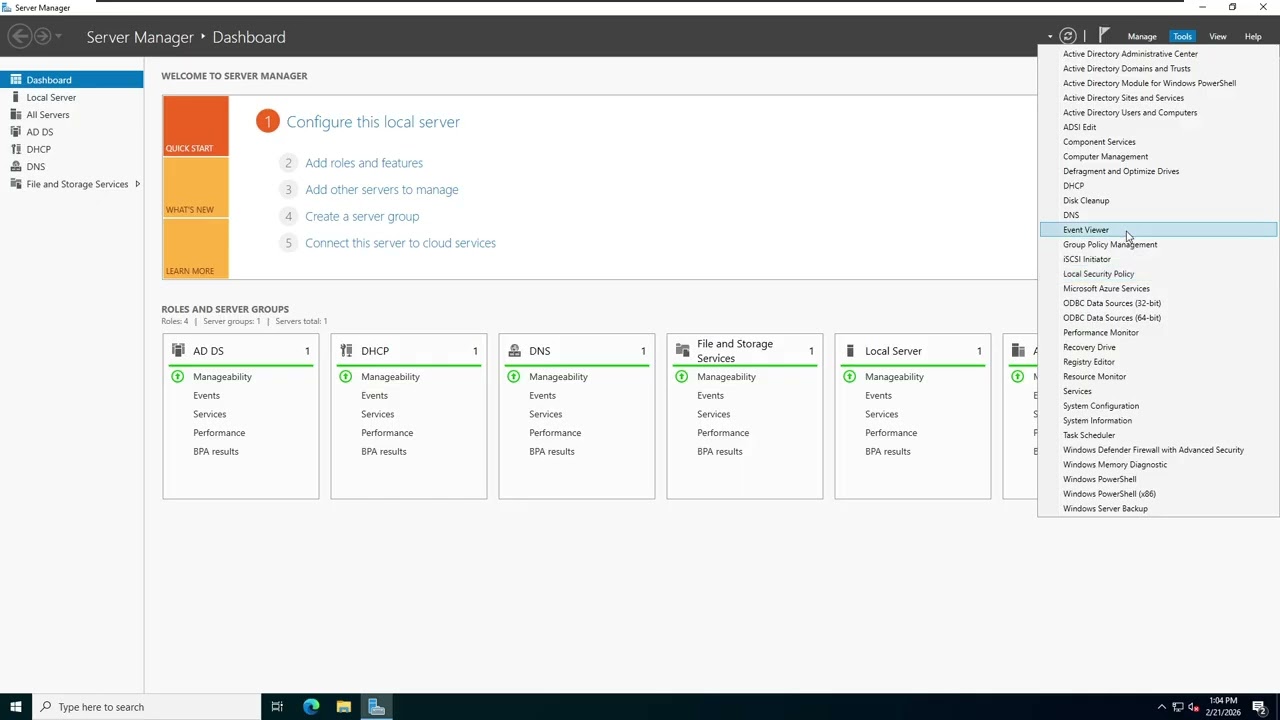Click Add other servers to manage
The height and width of the screenshot is (720, 1280).
(382, 190)
